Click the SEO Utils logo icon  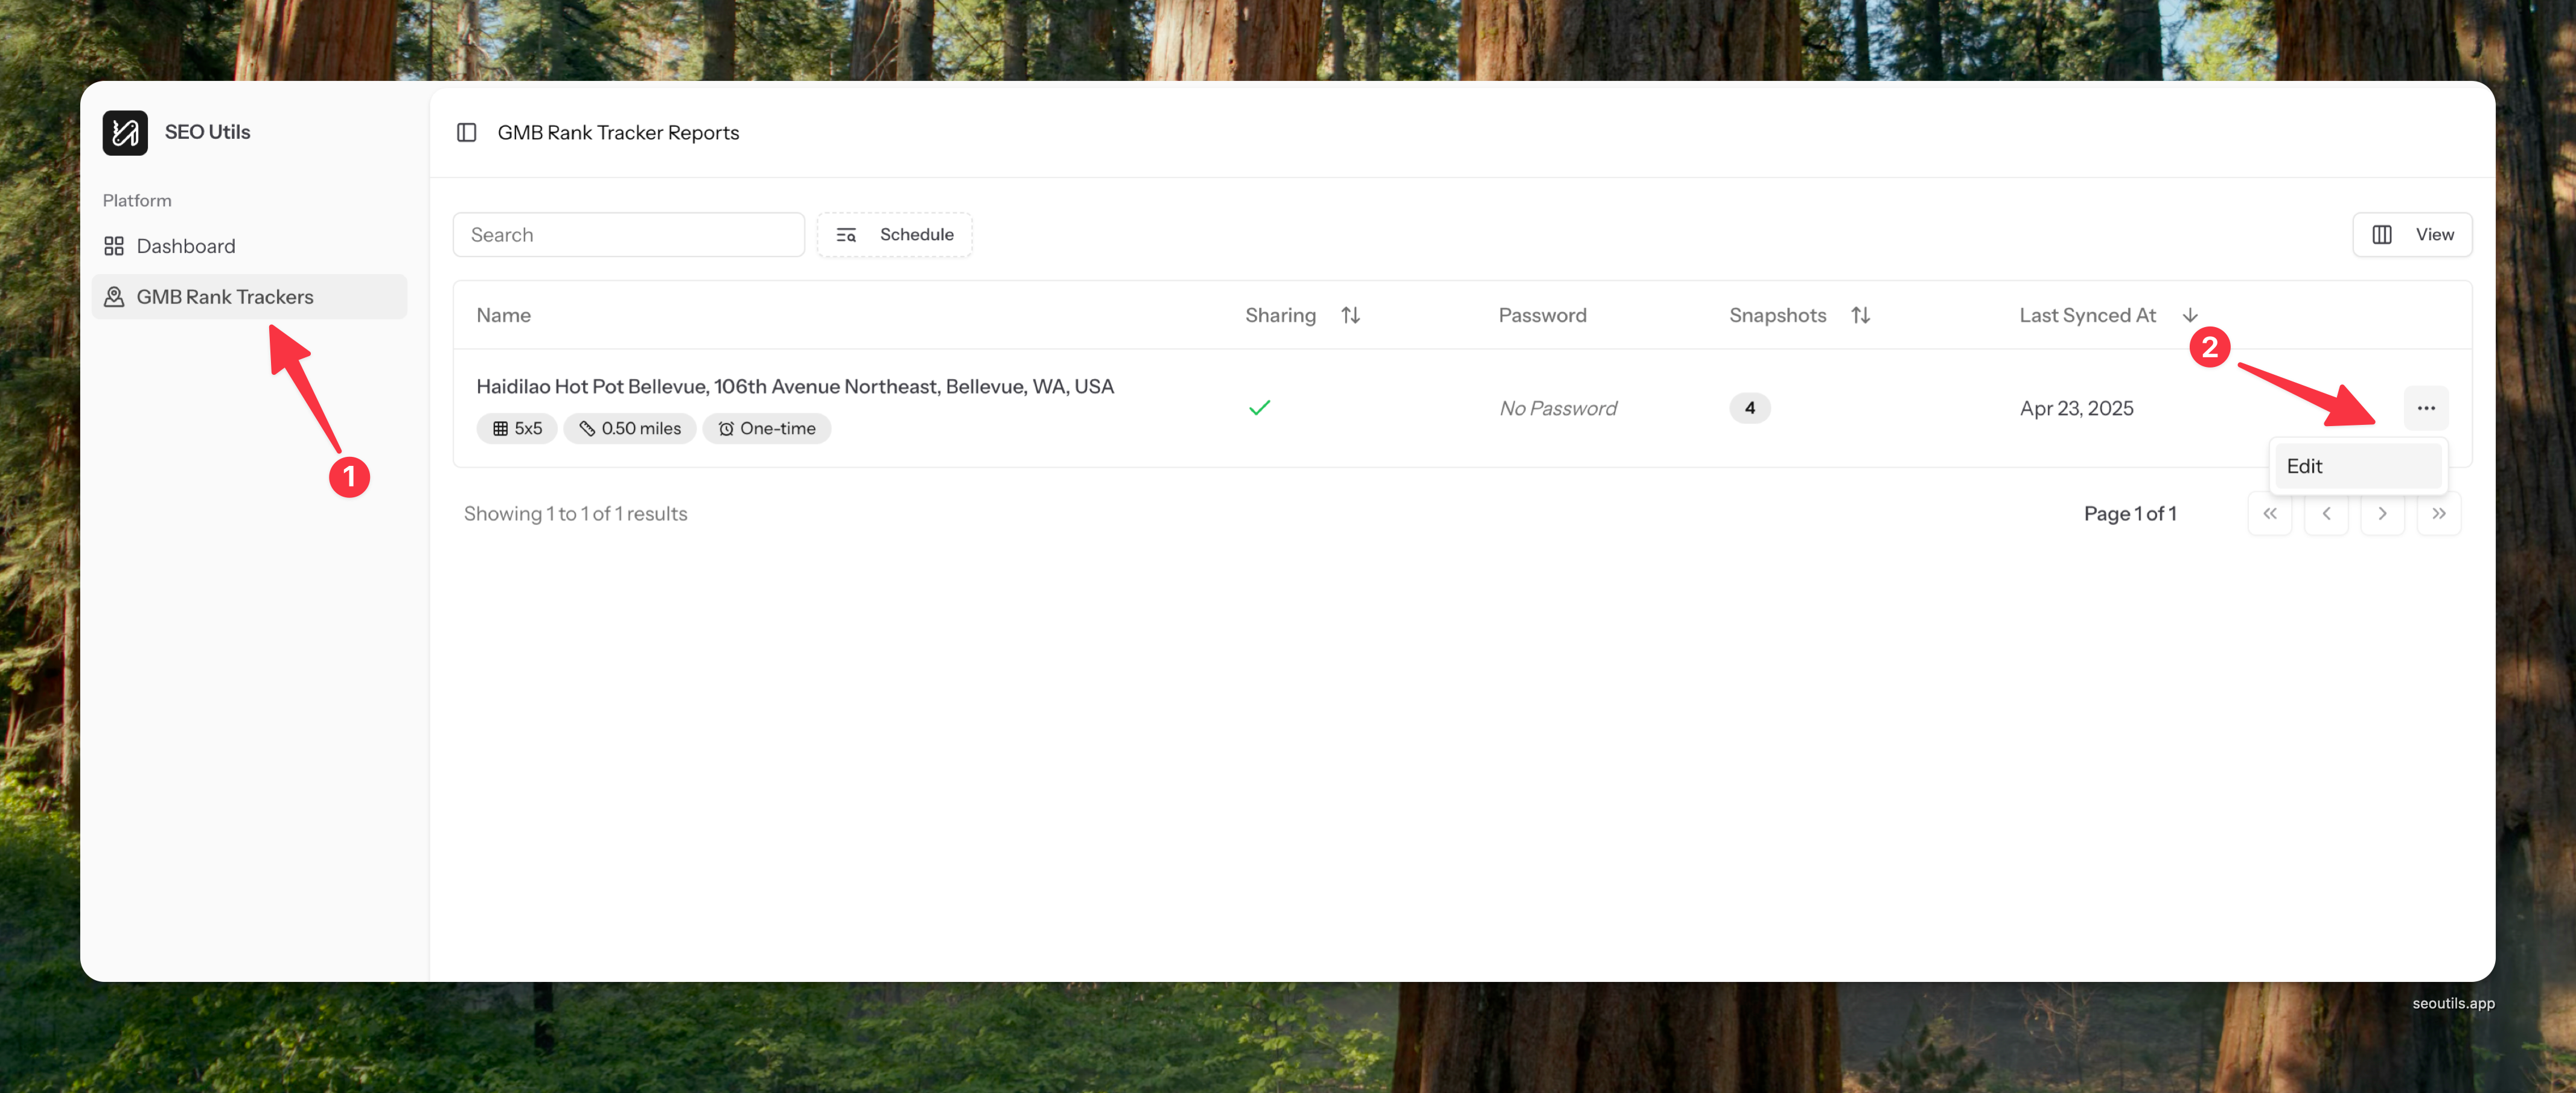click(x=125, y=133)
